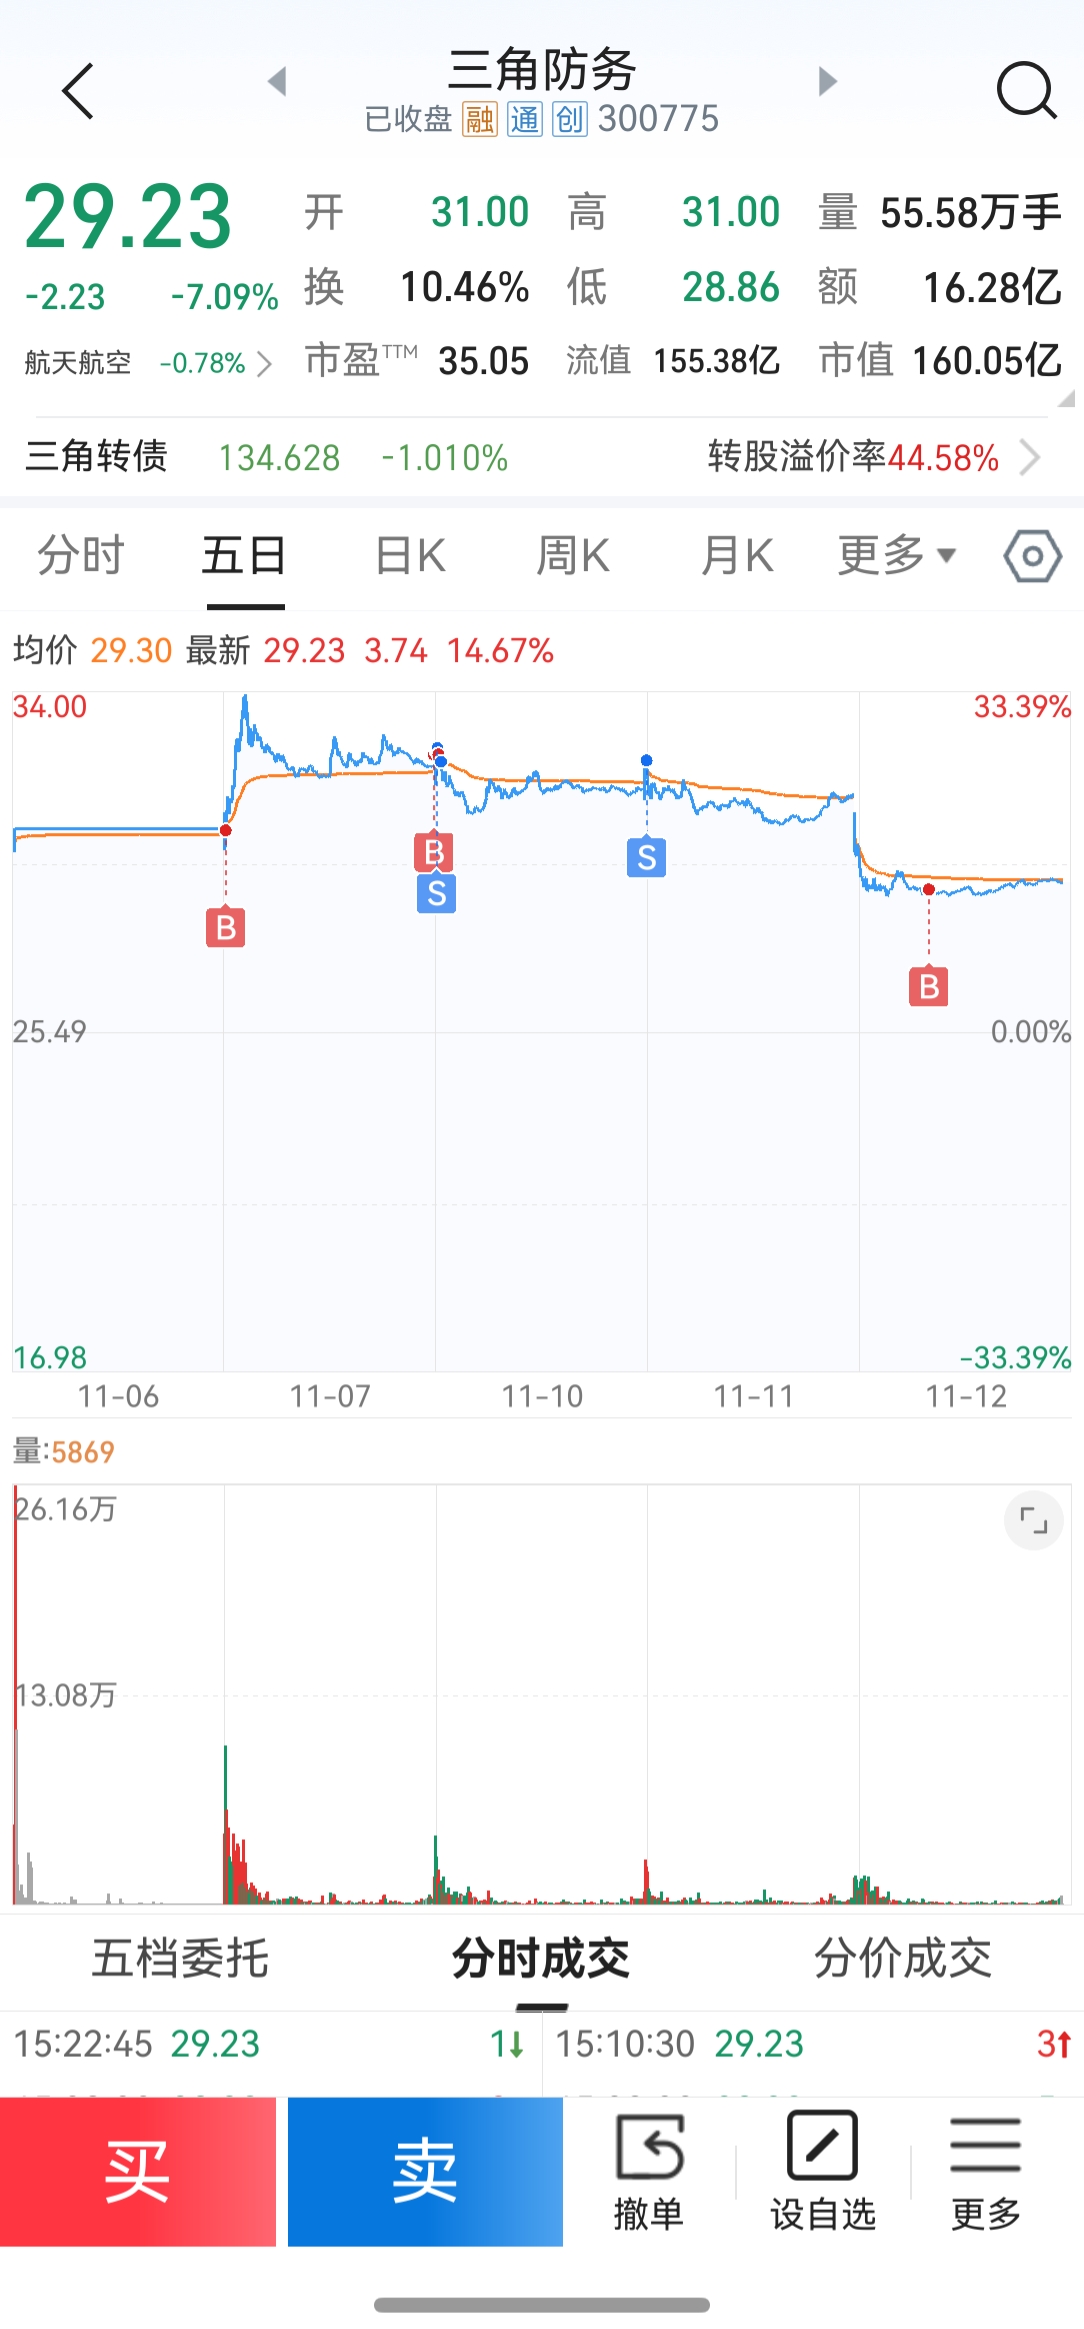Switch to the 分时 chart tab
Screen dimensions: 1084x2329
(81, 555)
